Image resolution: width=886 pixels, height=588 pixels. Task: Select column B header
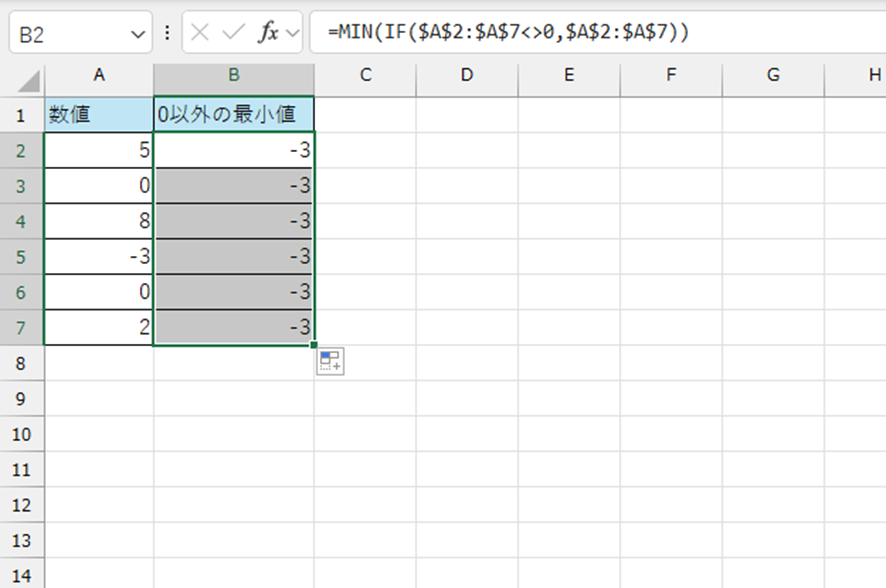point(233,75)
